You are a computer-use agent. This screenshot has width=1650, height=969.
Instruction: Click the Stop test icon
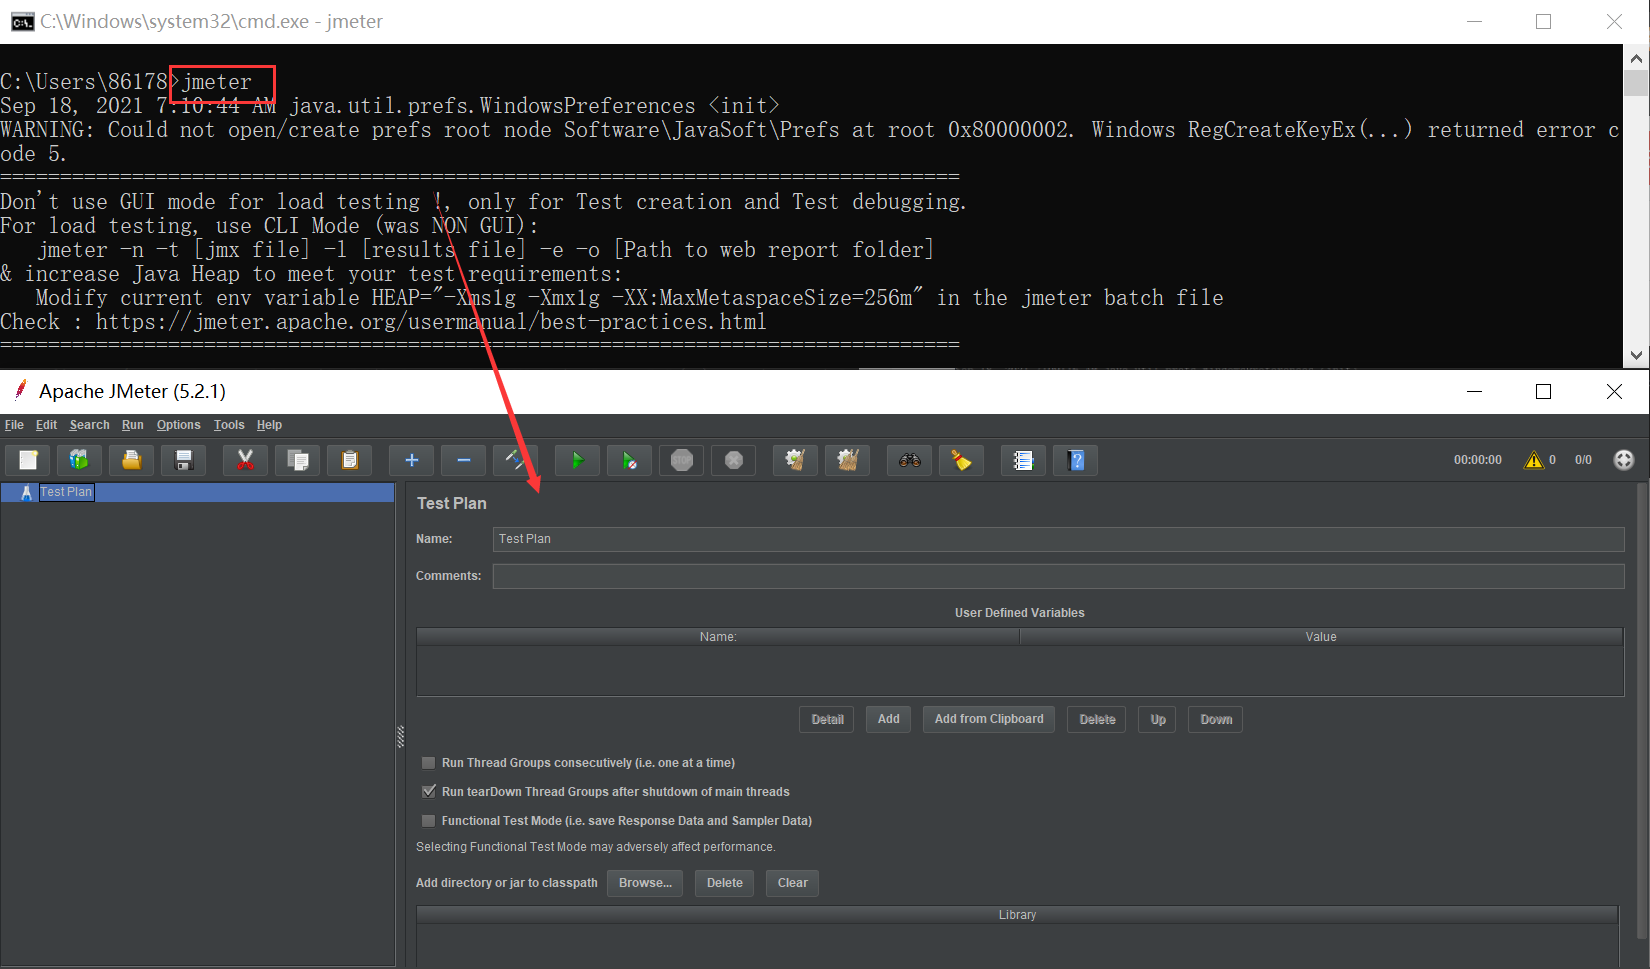point(682,460)
